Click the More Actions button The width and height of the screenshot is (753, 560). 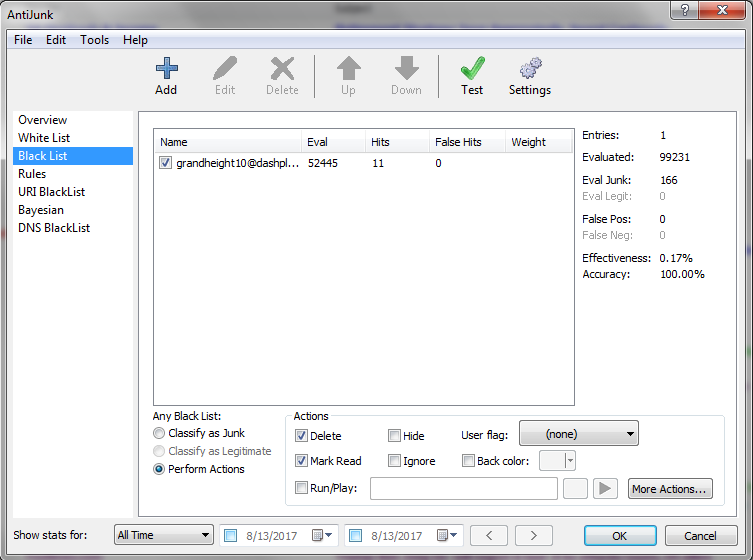click(x=670, y=489)
